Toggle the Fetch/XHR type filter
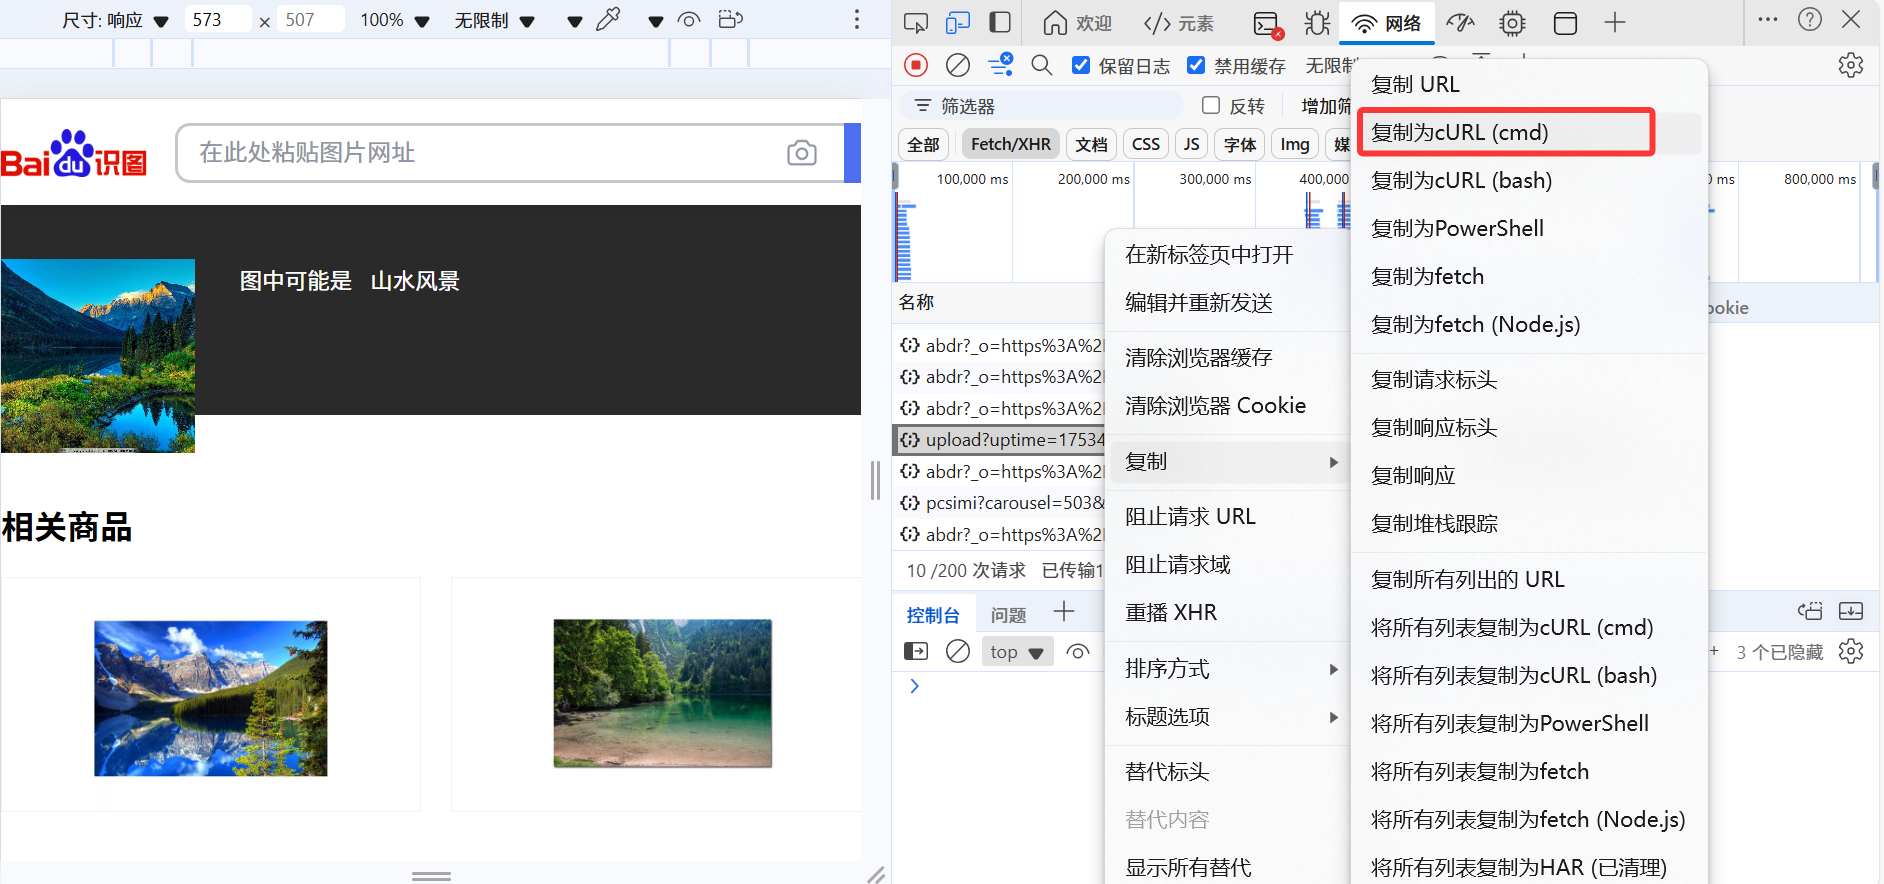The height and width of the screenshot is (884, 1884). (1011, 144)
